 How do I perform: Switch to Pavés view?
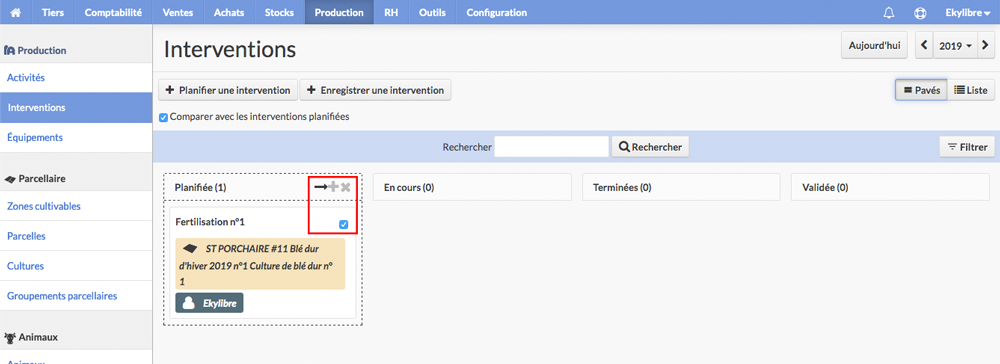point(922,91)
